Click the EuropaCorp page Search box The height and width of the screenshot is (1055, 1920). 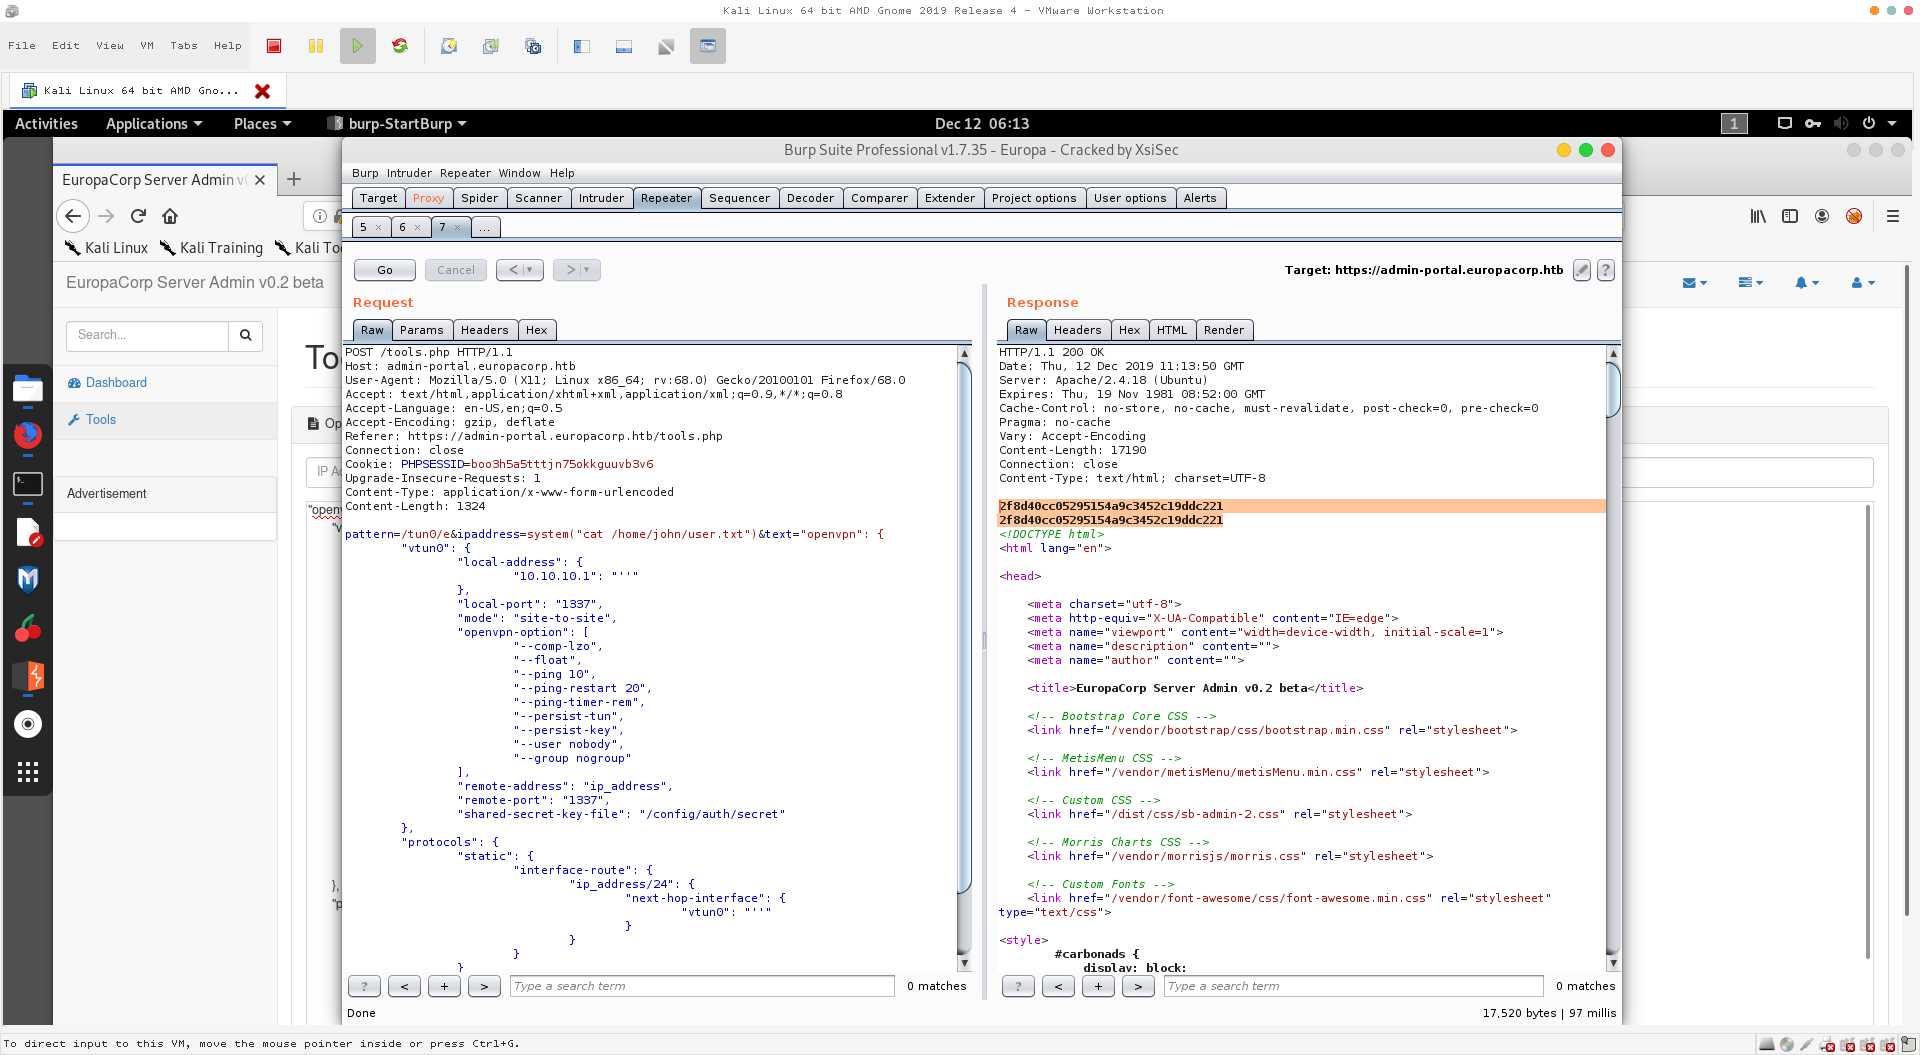[x=148, y=335]
